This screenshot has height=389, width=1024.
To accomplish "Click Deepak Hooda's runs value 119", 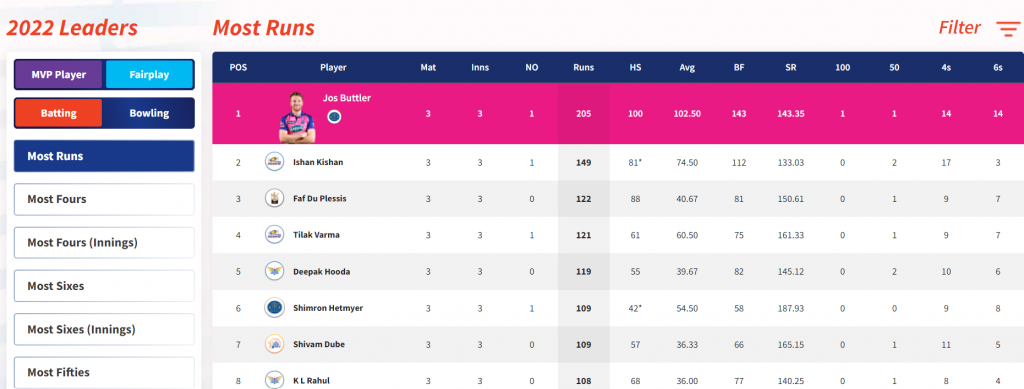I will 583,272.
